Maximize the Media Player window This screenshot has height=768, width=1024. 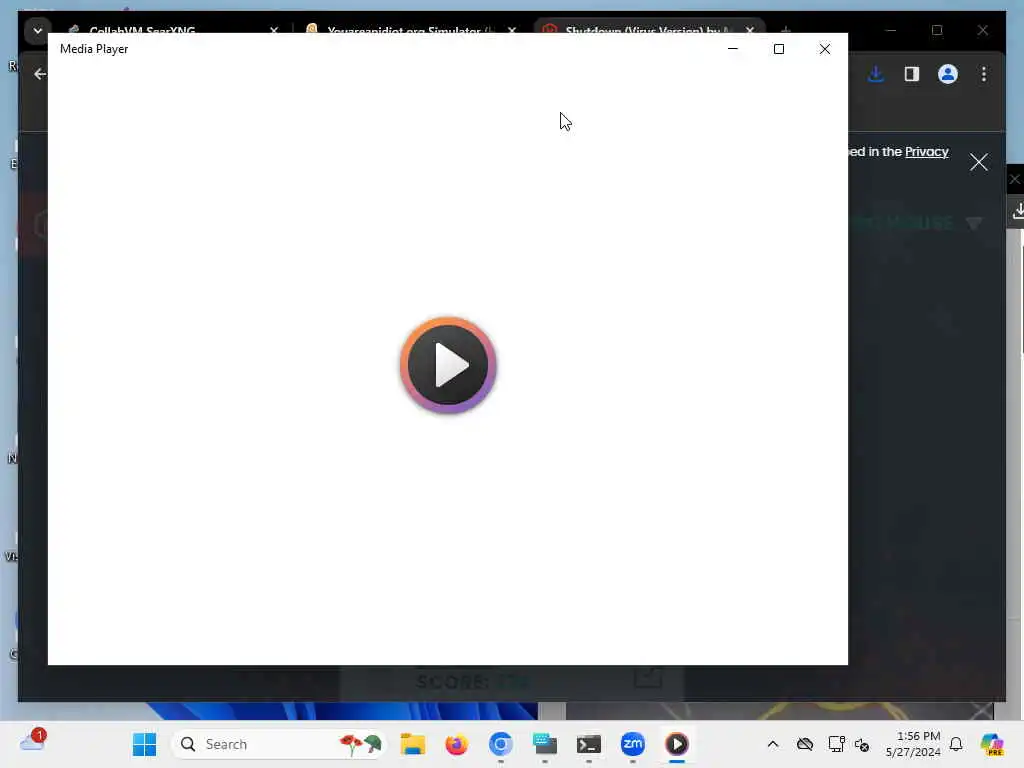pyautogui.click(x=778, y=49)
